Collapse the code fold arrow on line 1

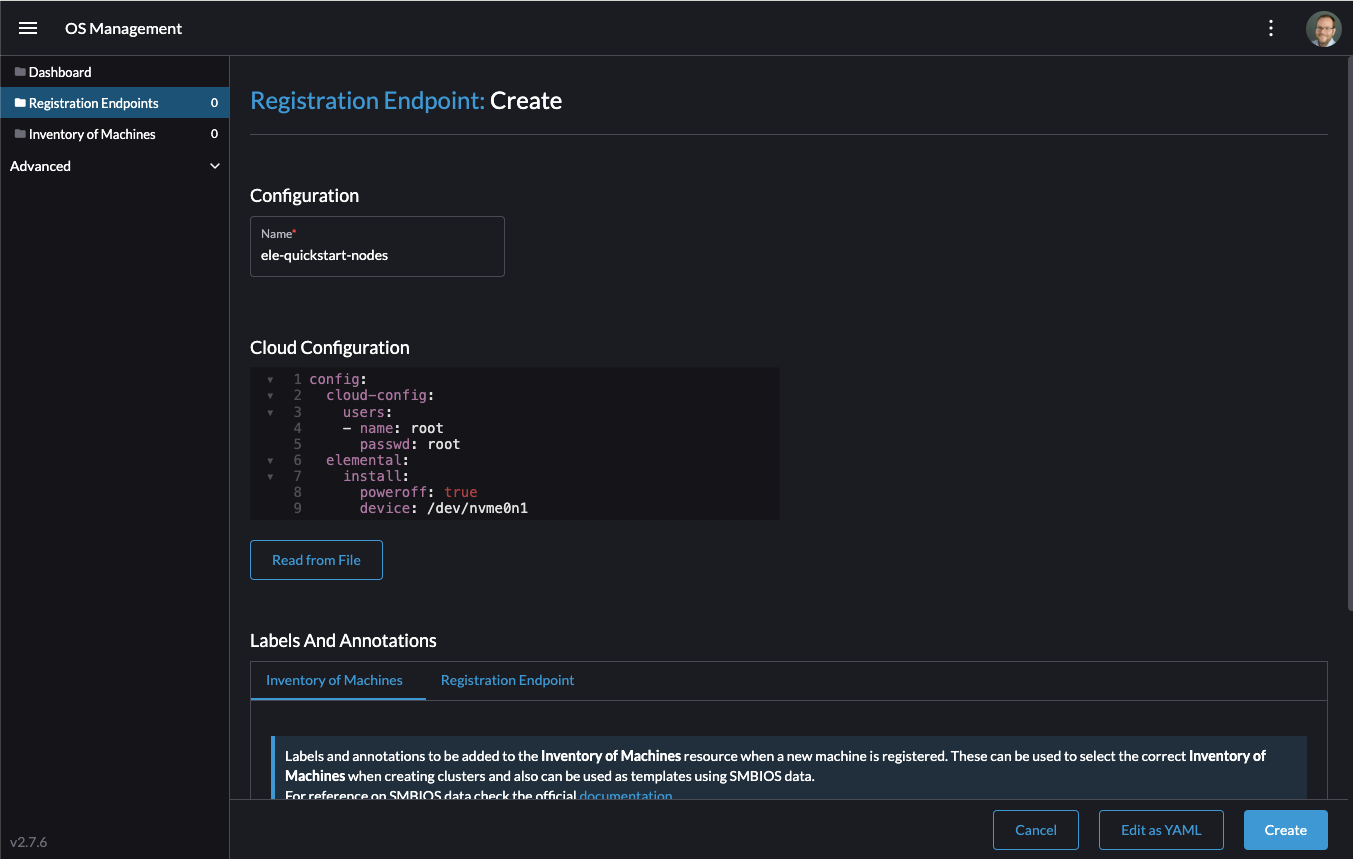coord(270,380)
